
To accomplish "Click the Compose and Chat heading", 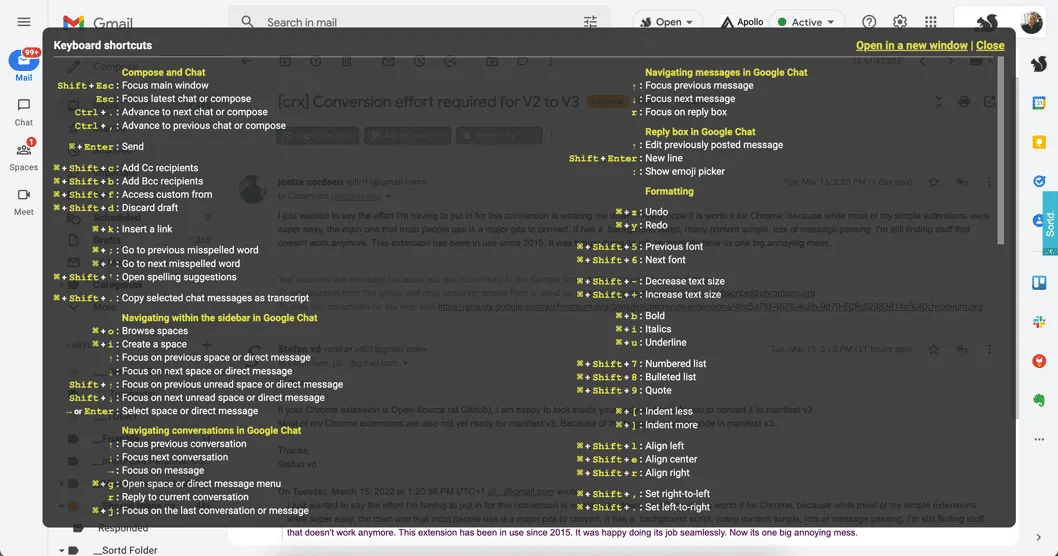I will point(163,72).
